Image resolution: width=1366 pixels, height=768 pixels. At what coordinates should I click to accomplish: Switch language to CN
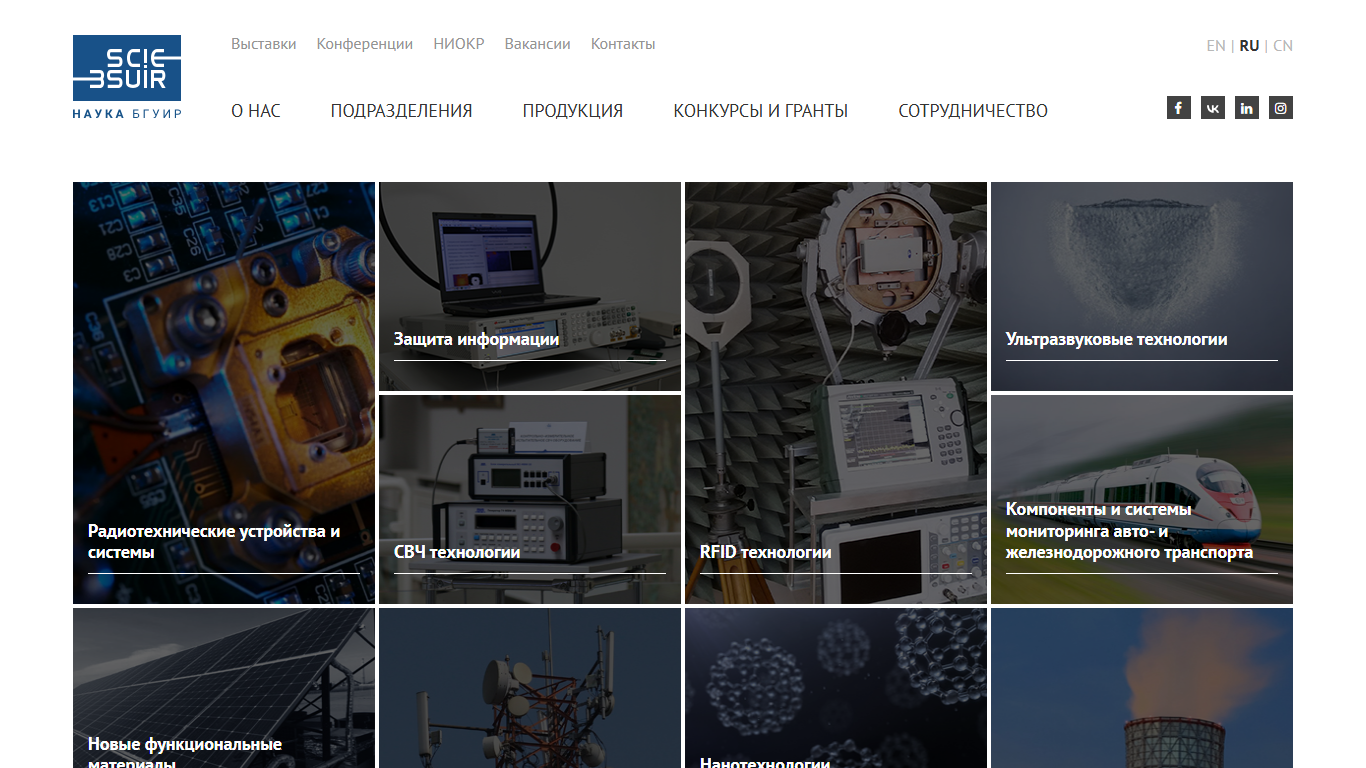click(1283, 46)
